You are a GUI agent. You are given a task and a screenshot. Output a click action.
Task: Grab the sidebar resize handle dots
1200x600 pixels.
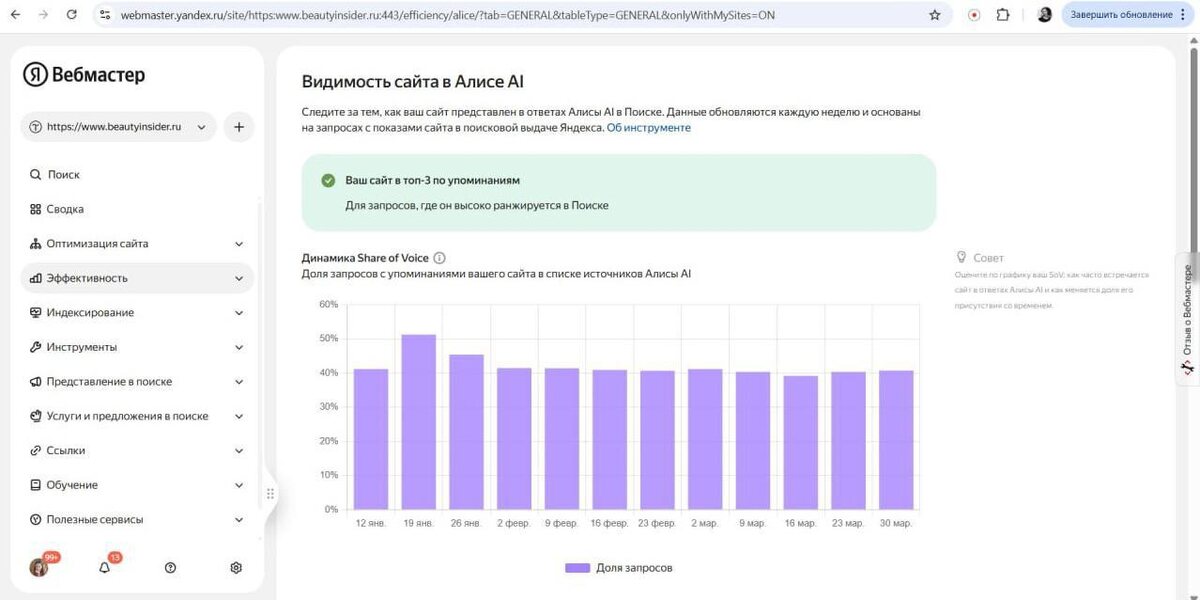[270, 494]
